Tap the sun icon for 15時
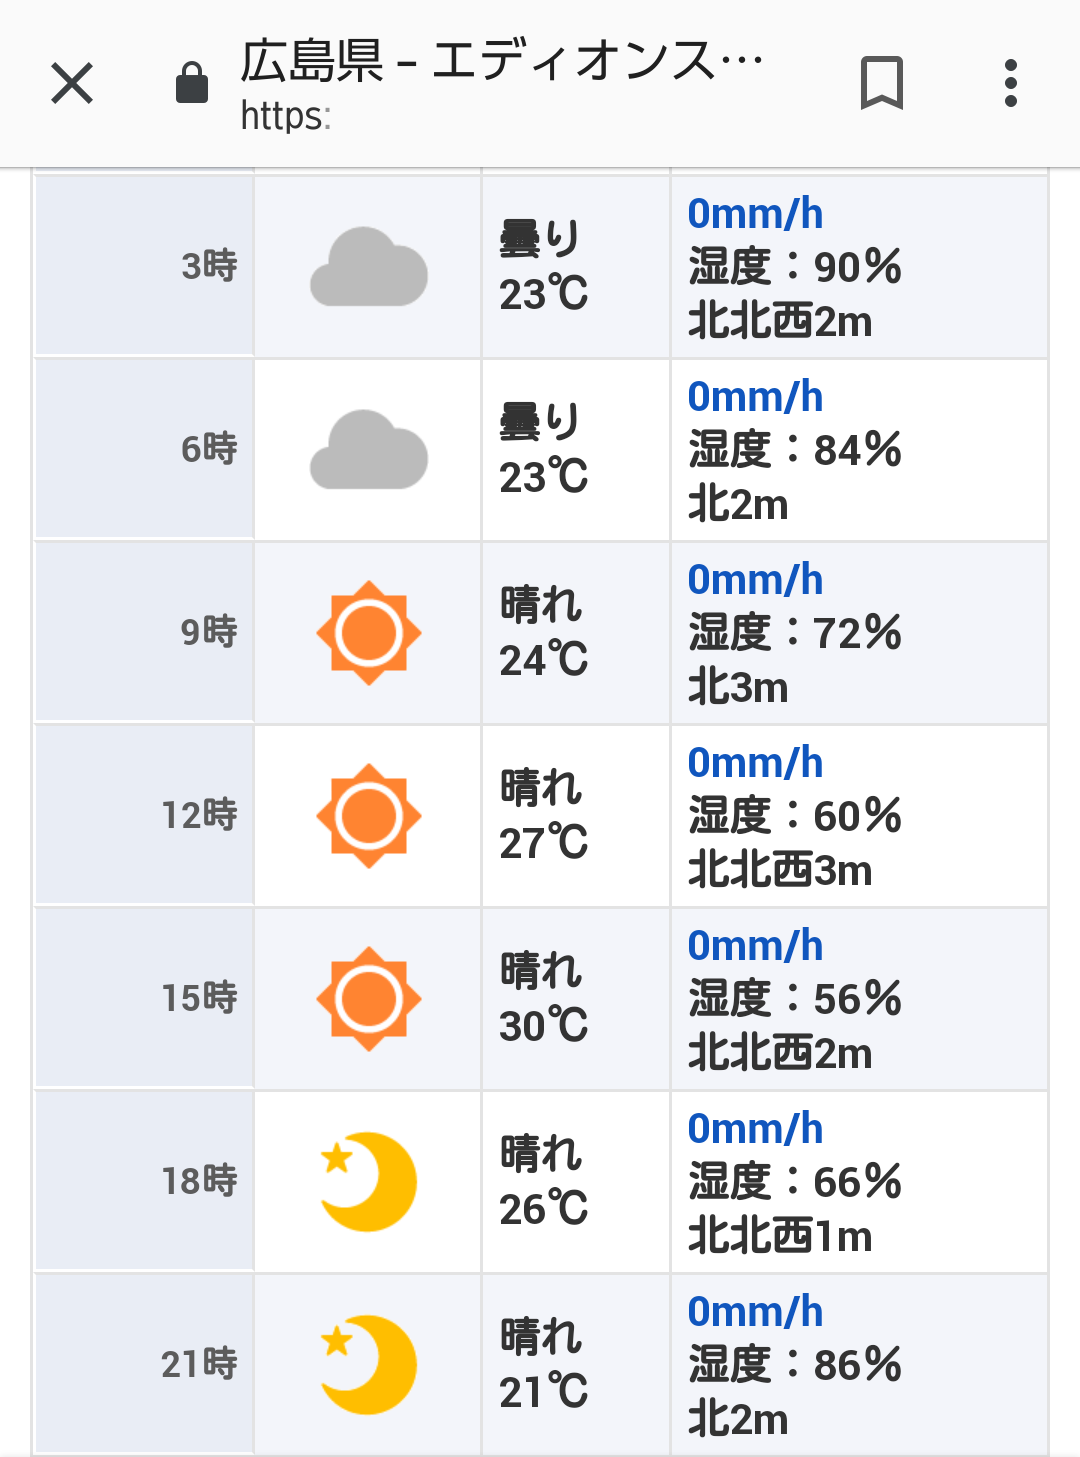Image resolution: width=1080 pixels, height=1457 pixels. (368, 999)
